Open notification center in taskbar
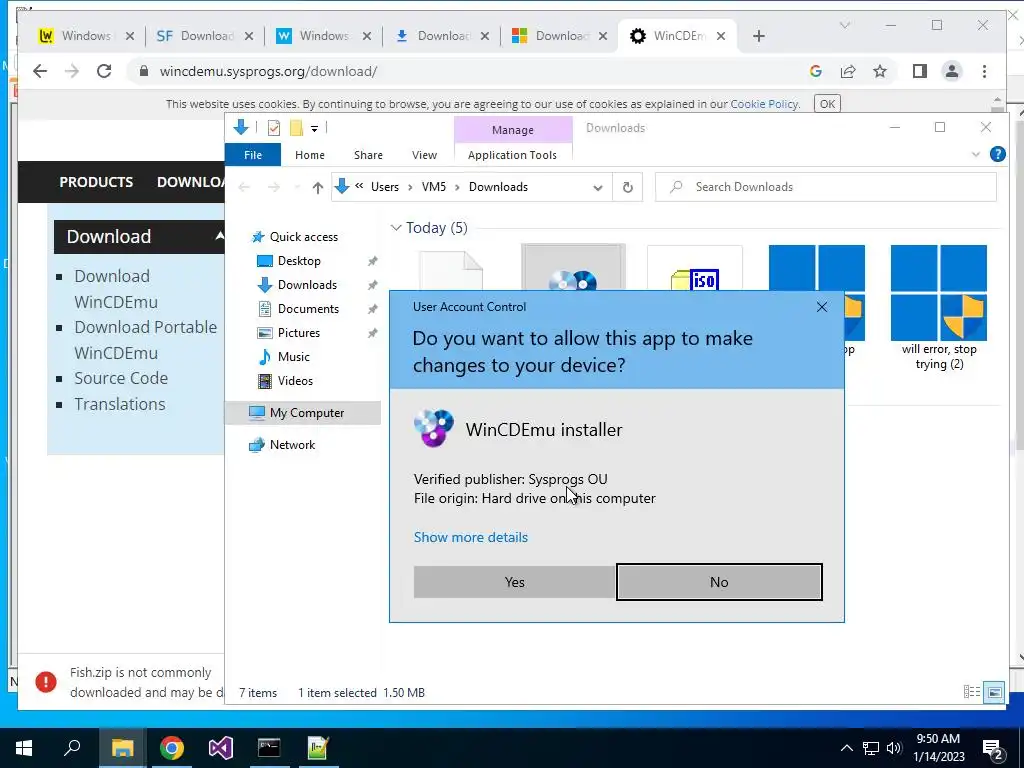This screenshot has width=1024, height=768. tap(993, 748)
